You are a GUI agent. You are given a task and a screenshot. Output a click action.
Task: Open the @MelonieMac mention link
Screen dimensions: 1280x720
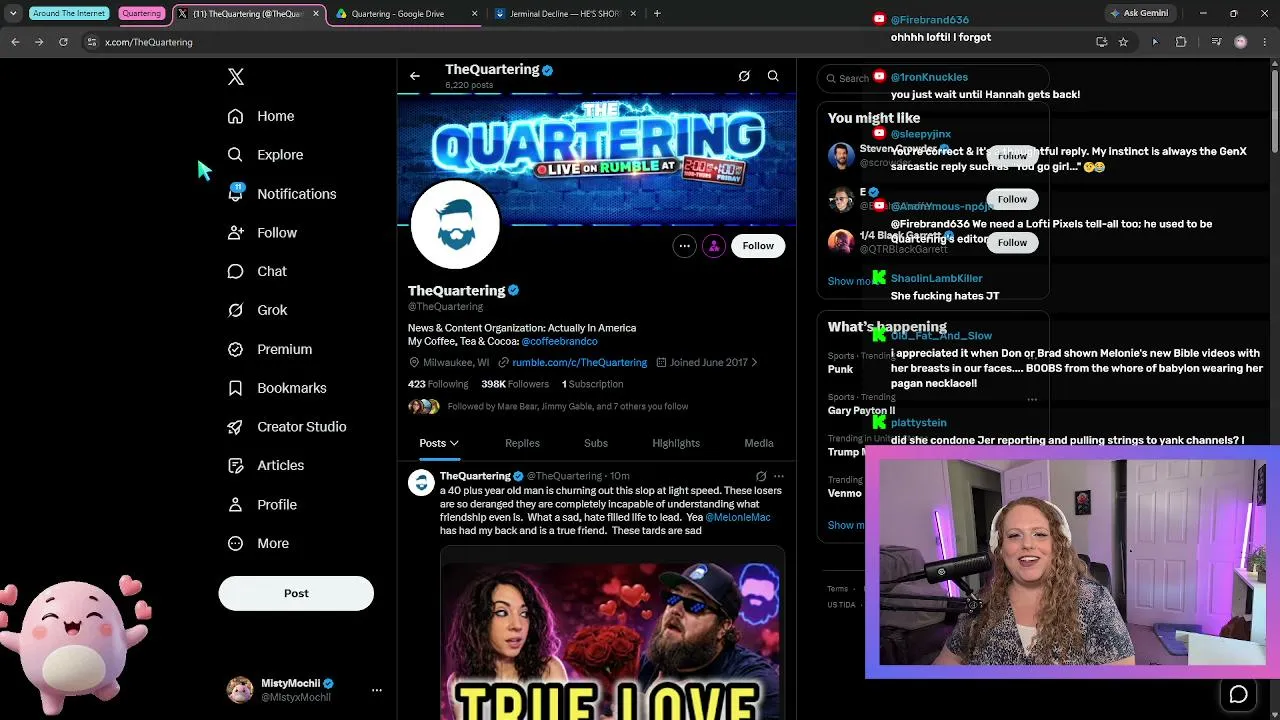click(x=738, y=517)
